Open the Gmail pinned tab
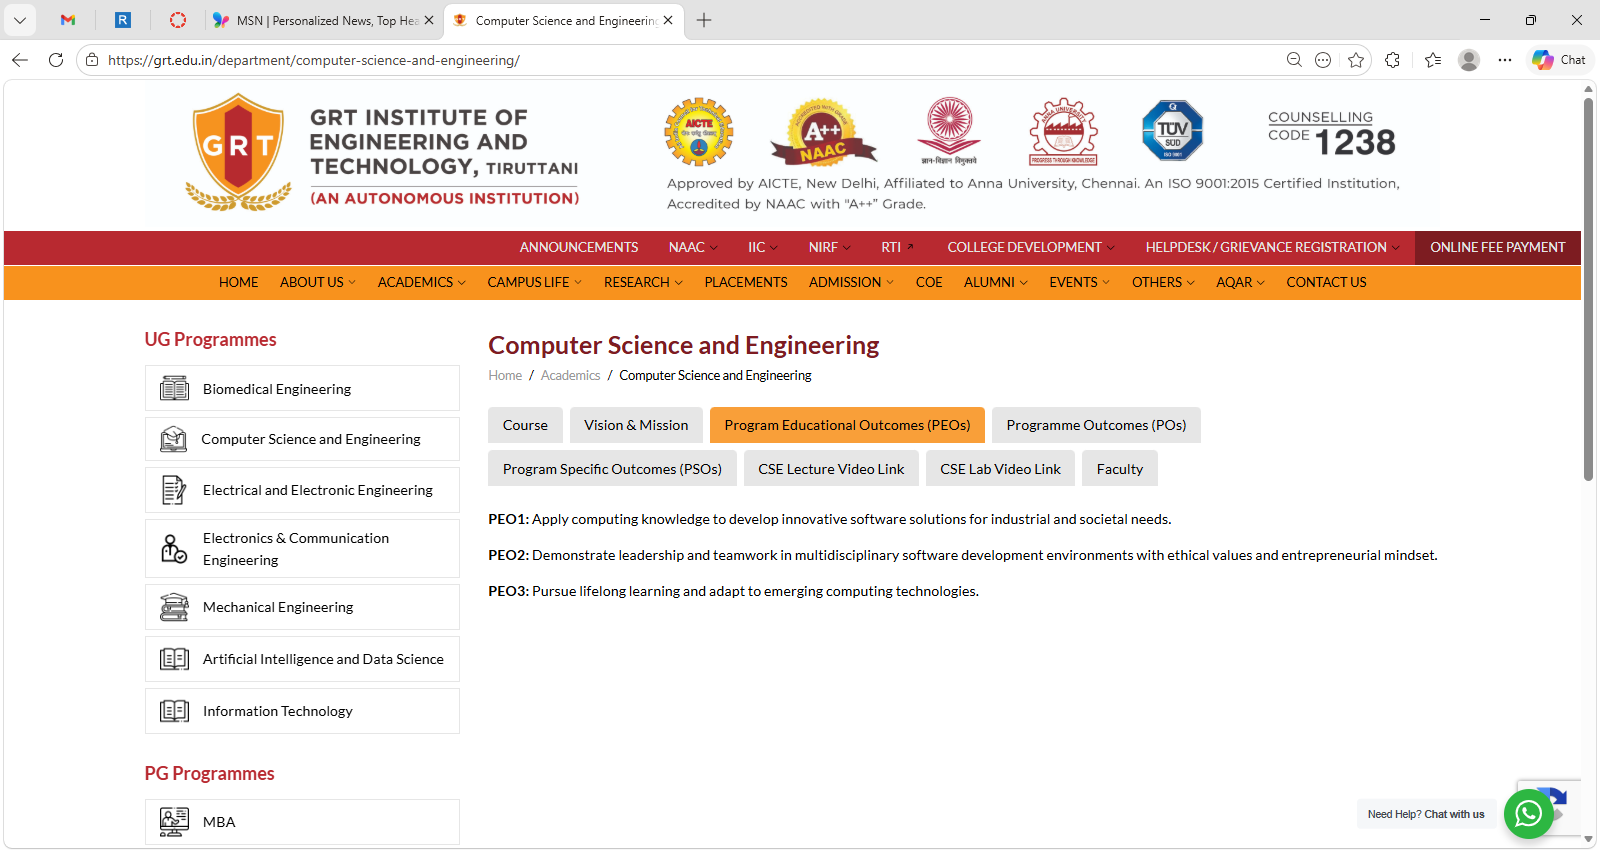The image size is (1600, 852). click(x=68, y=20)
